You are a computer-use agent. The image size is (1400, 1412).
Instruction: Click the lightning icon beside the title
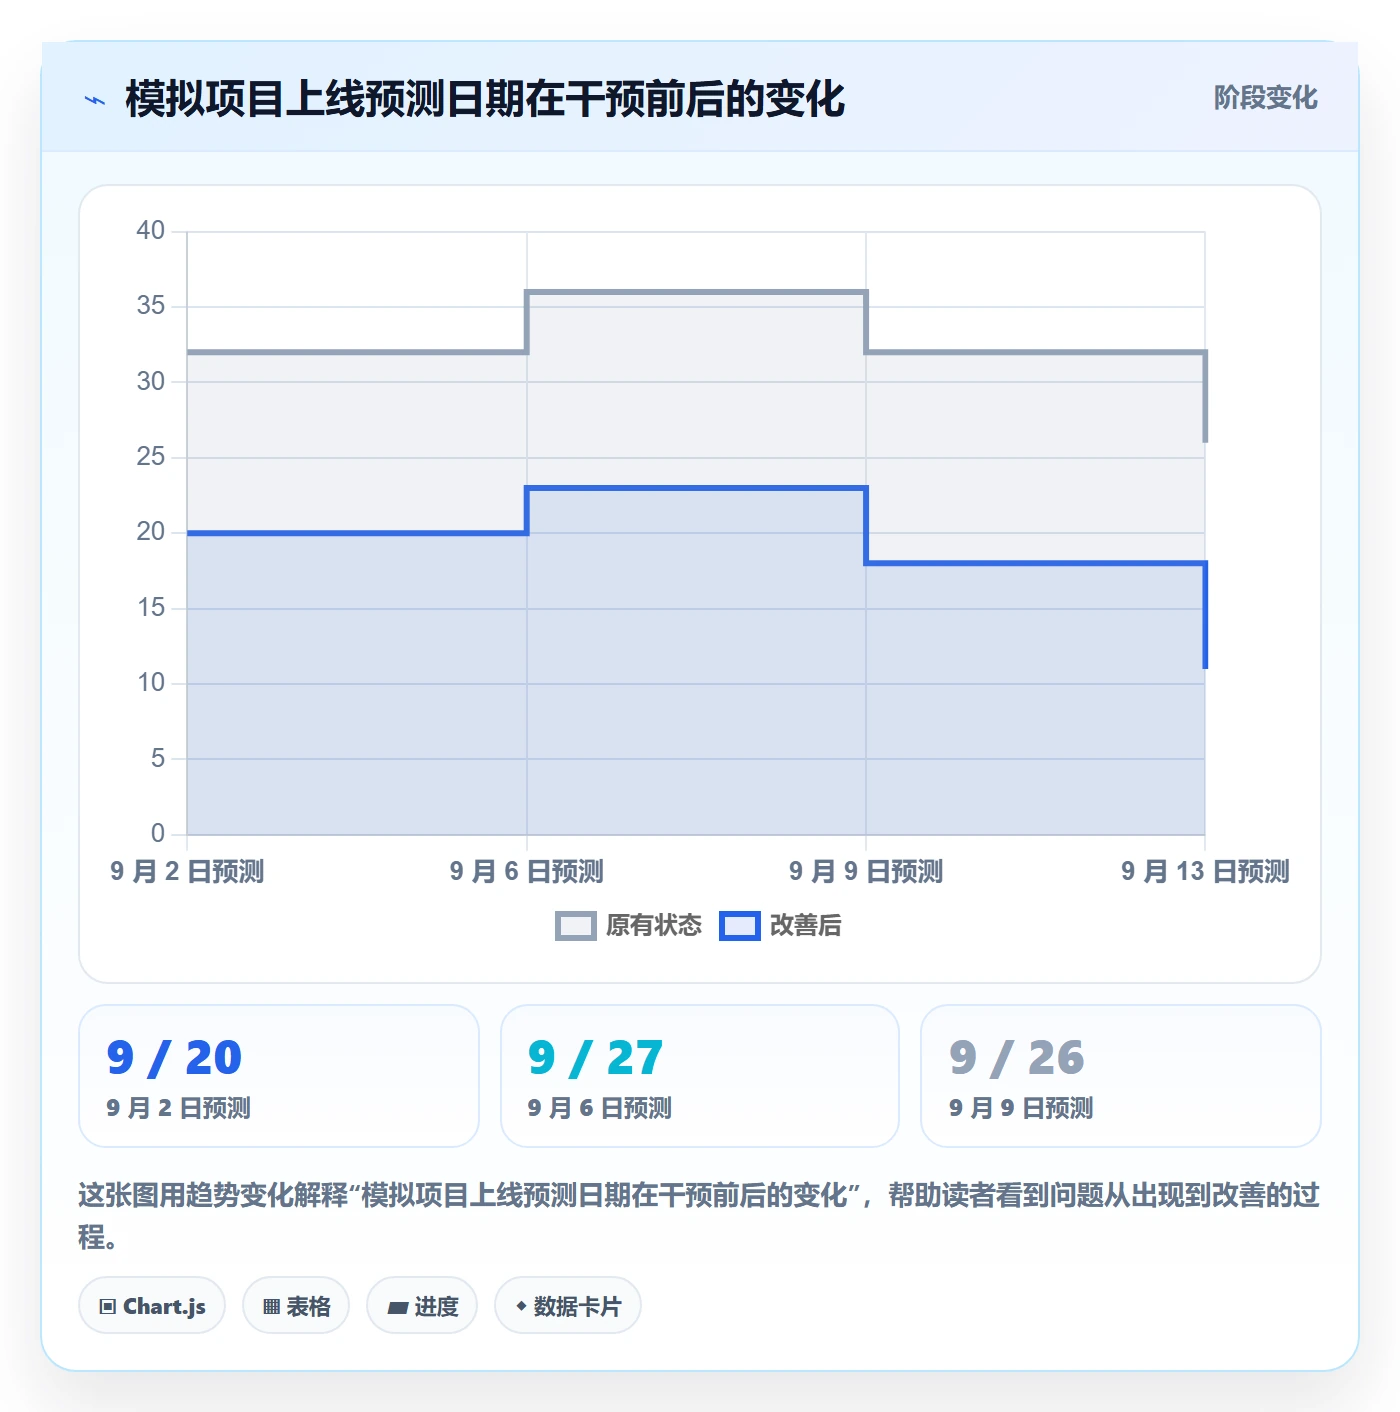pos(95,100)
